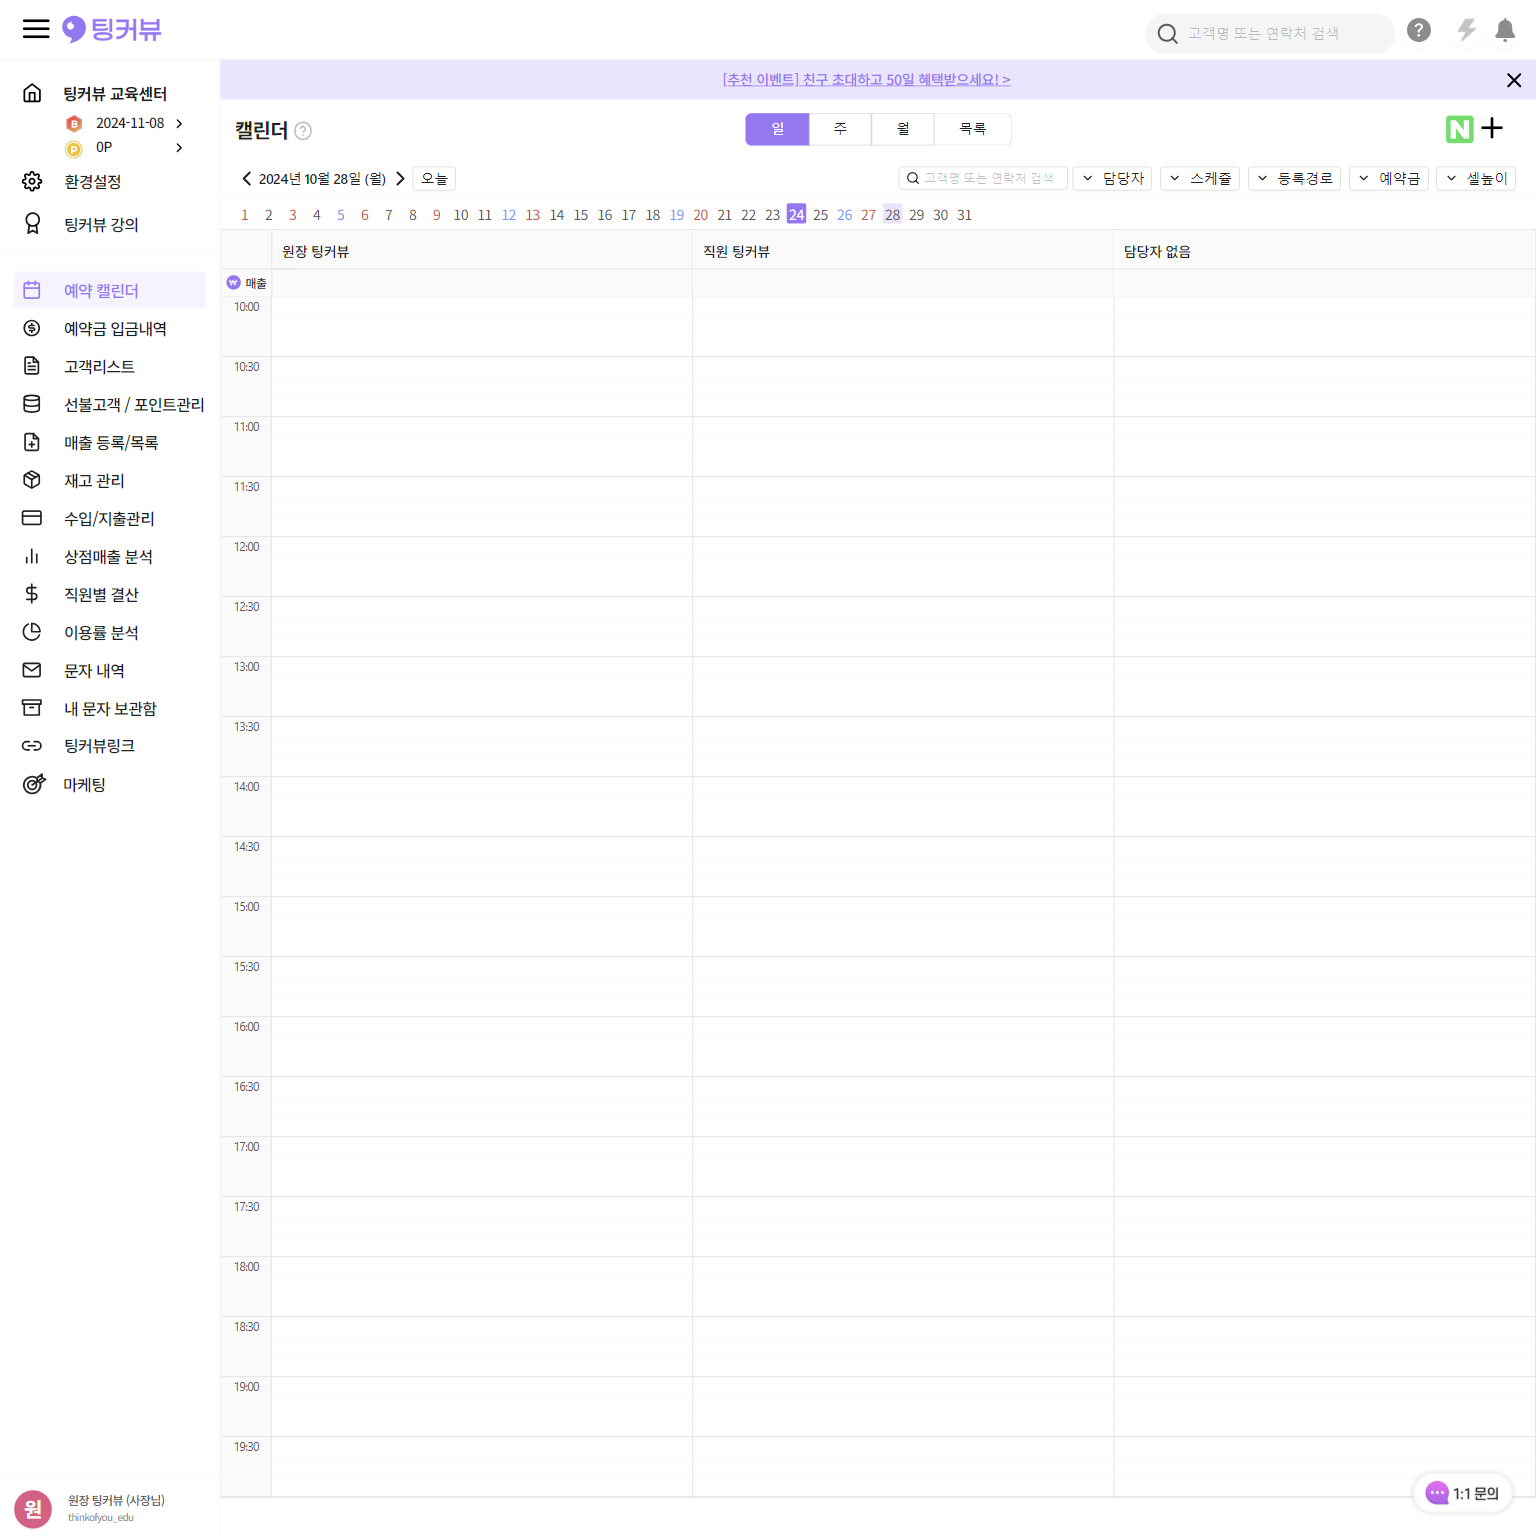Click the 재고 관리 box icon

click(x=32, y=480)
